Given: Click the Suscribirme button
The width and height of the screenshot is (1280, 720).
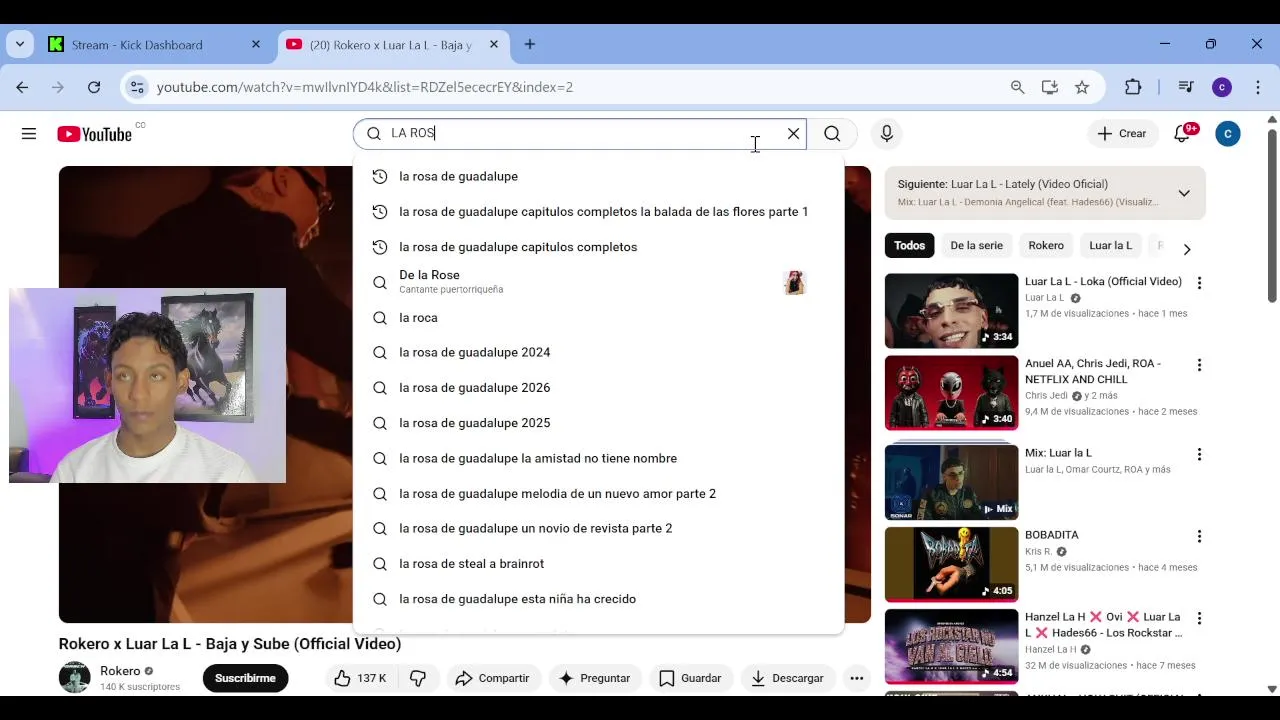Looking at the screenshot, I should [245, 678].
